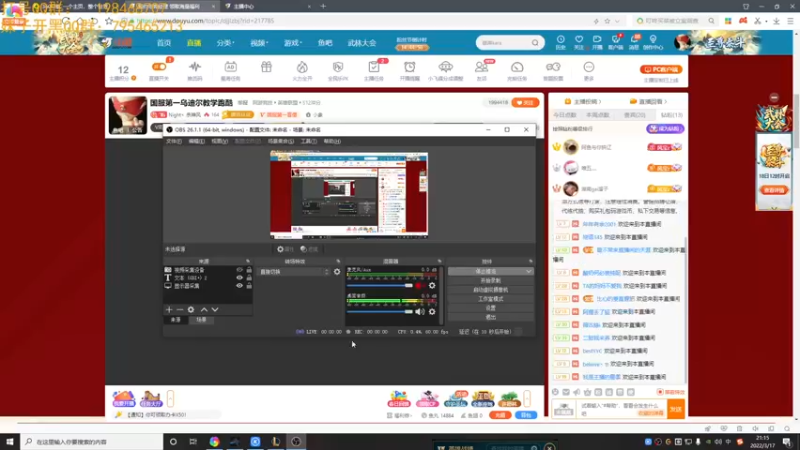Image resolution: width=800 pixels, height=450 pixels.
Task: Click the gift box icon in streamer toolbar
Action: click(x=266, y=67)
